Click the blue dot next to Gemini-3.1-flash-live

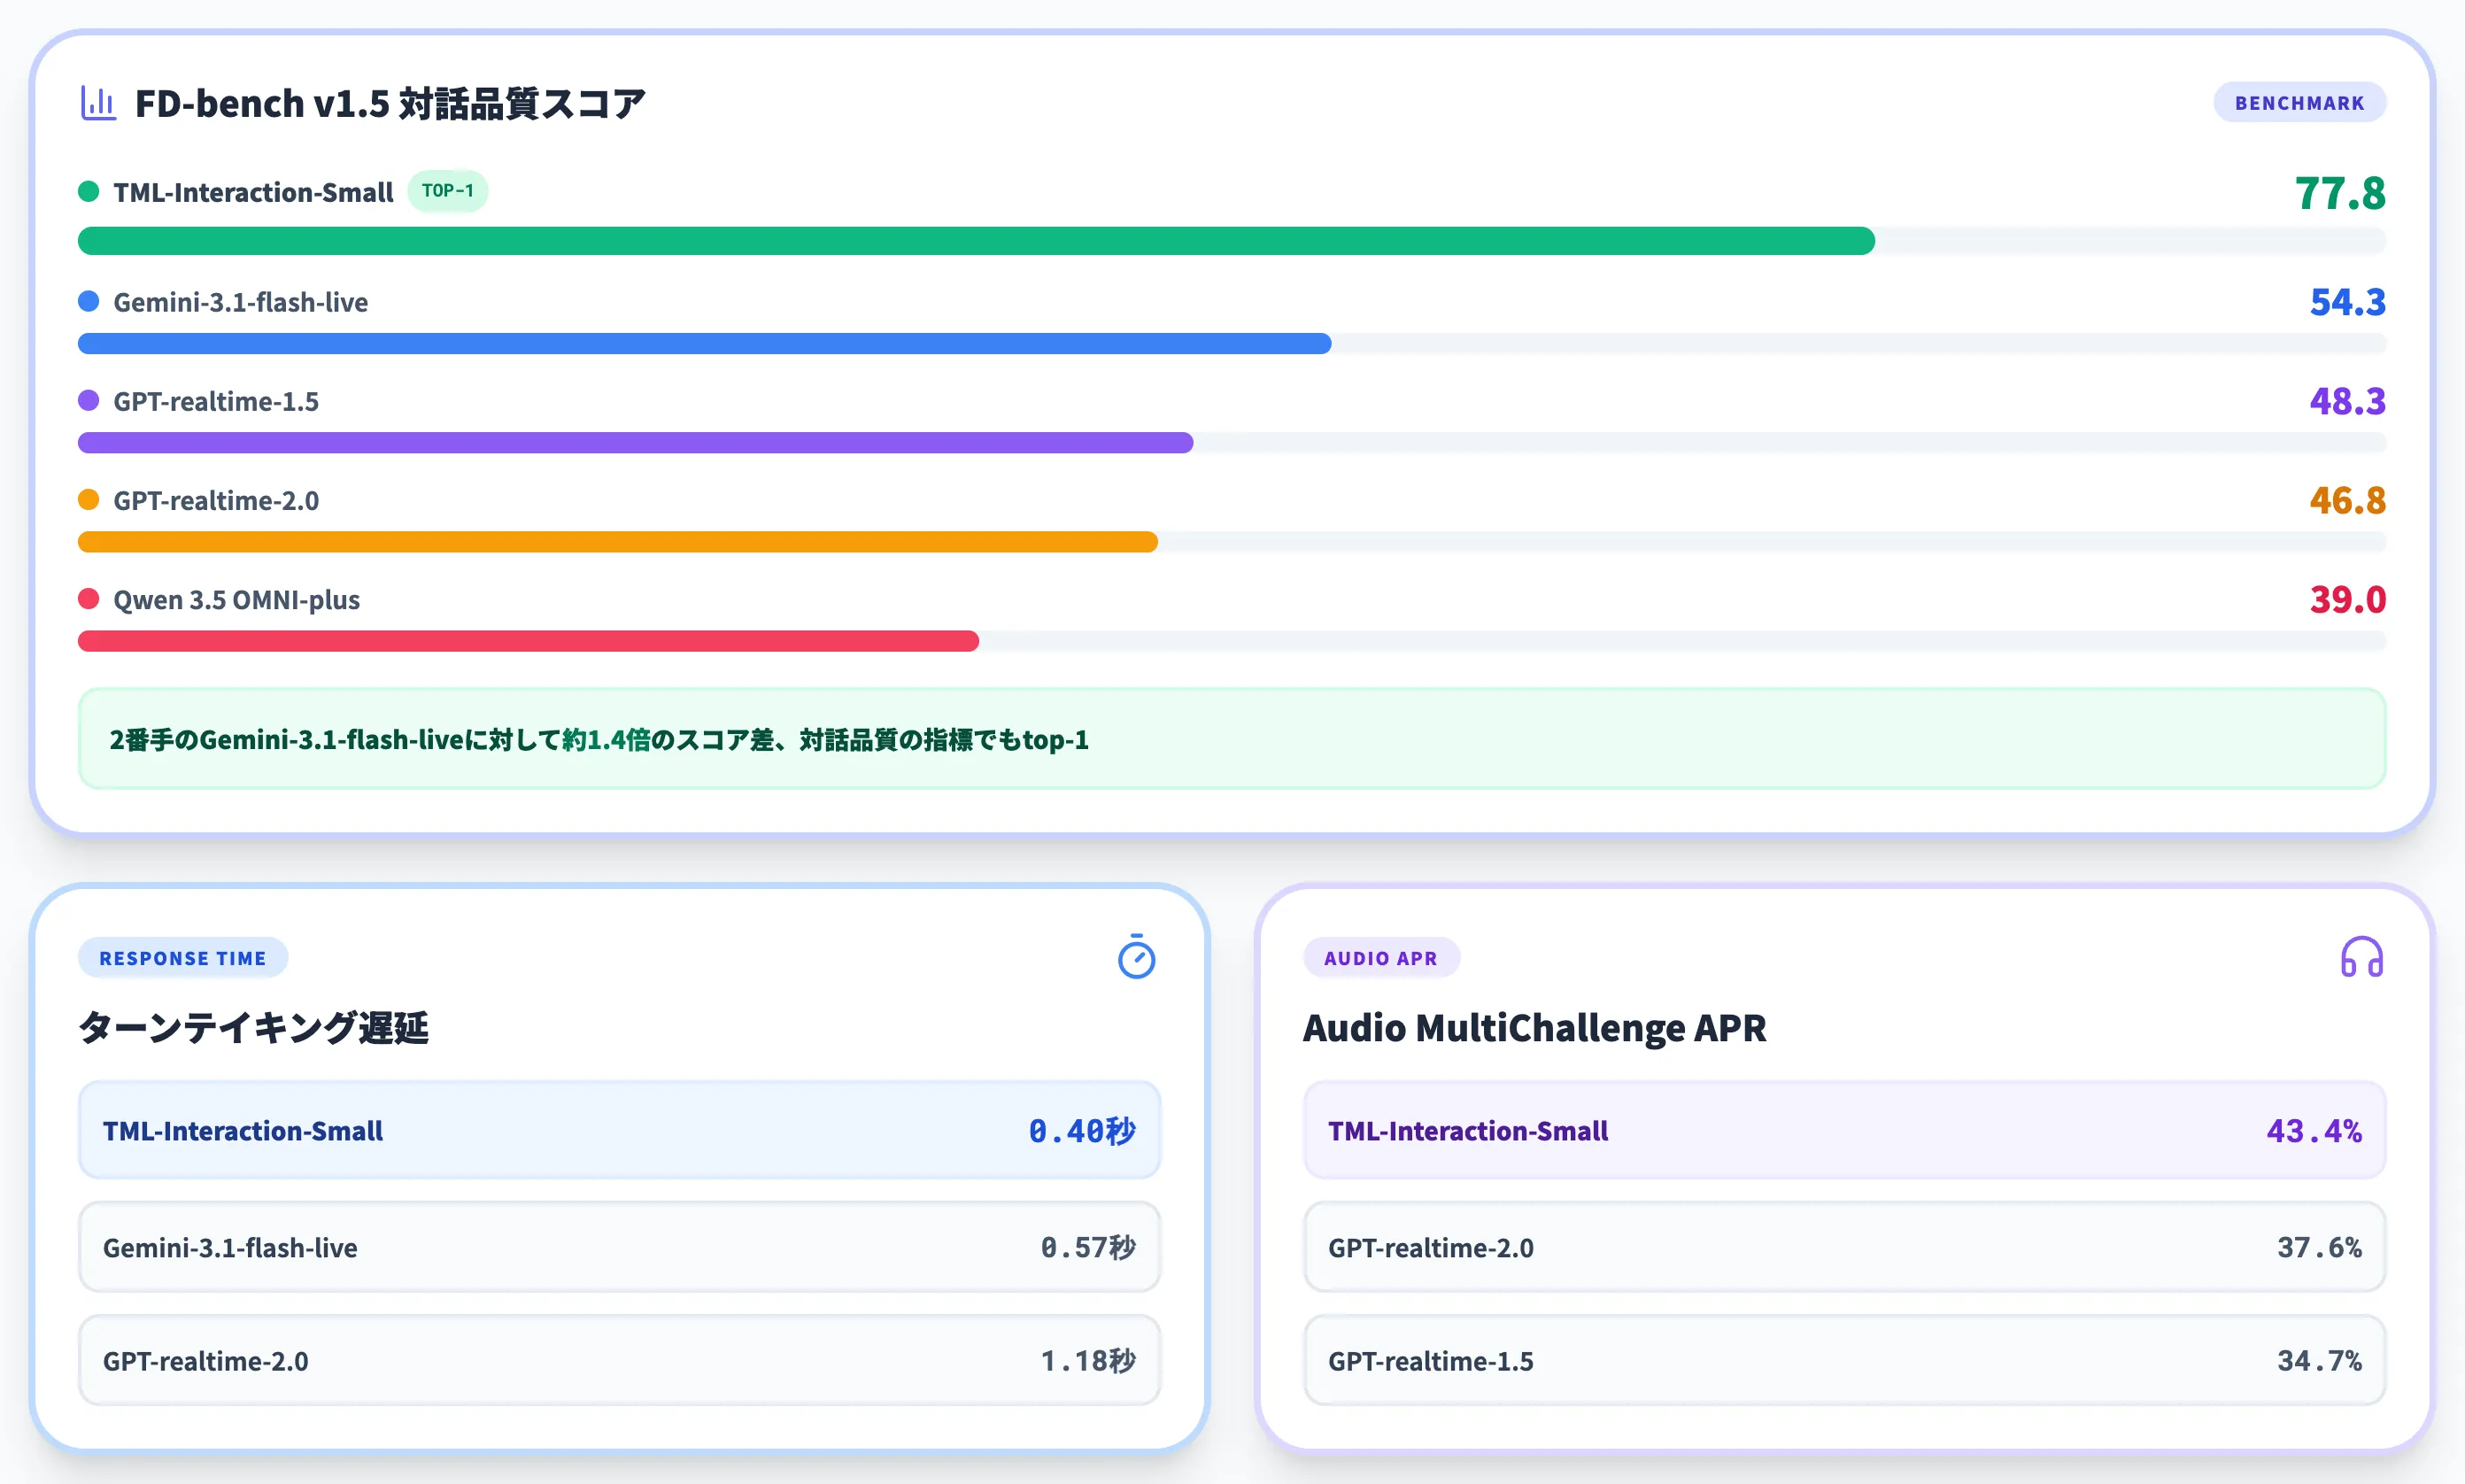(x=89, y=301)
